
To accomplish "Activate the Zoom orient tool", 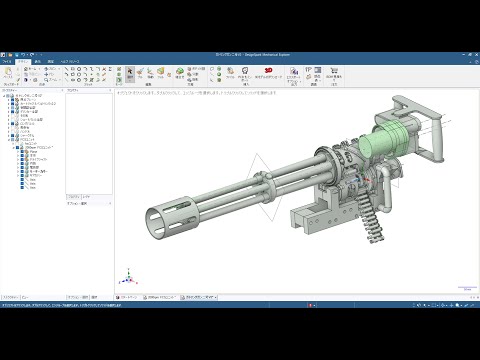I will [50, 80].
